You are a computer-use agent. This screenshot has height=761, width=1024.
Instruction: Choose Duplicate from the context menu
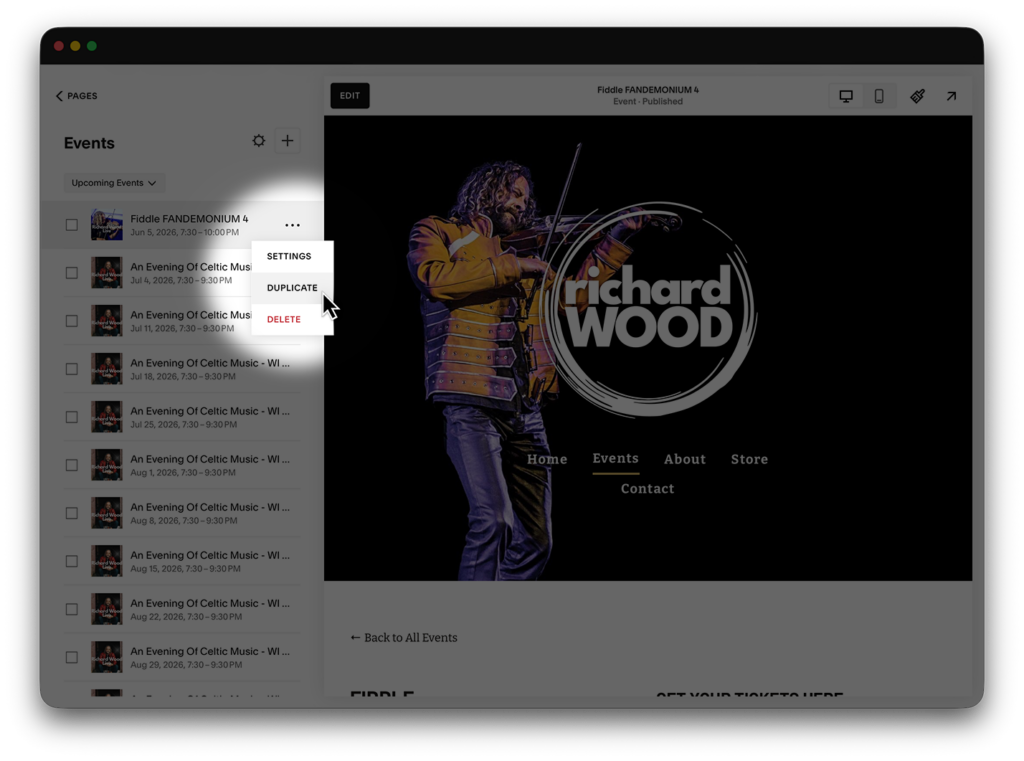click(292, 288)
